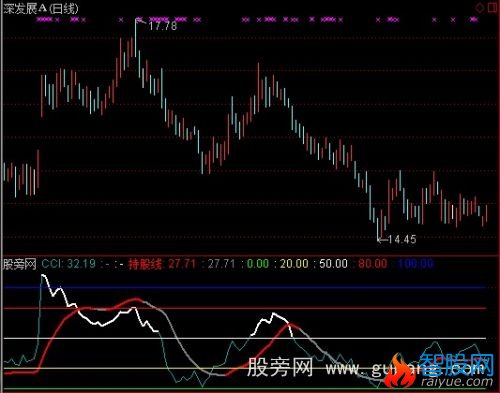Click the candlestick at the 17.78 peak
This screenshot has width=500, height=393.
[136, 37]
